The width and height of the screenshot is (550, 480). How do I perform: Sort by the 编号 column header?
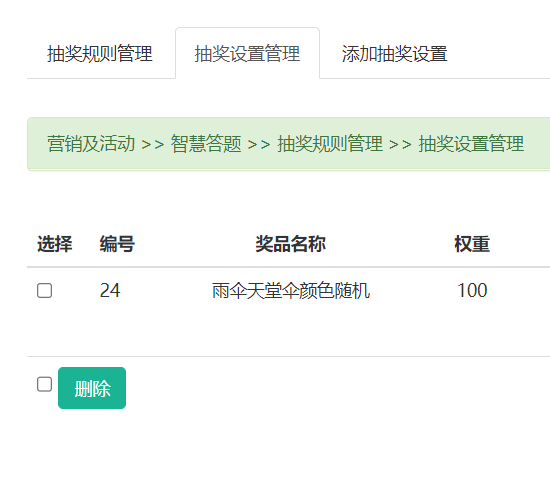coord(117,244)
